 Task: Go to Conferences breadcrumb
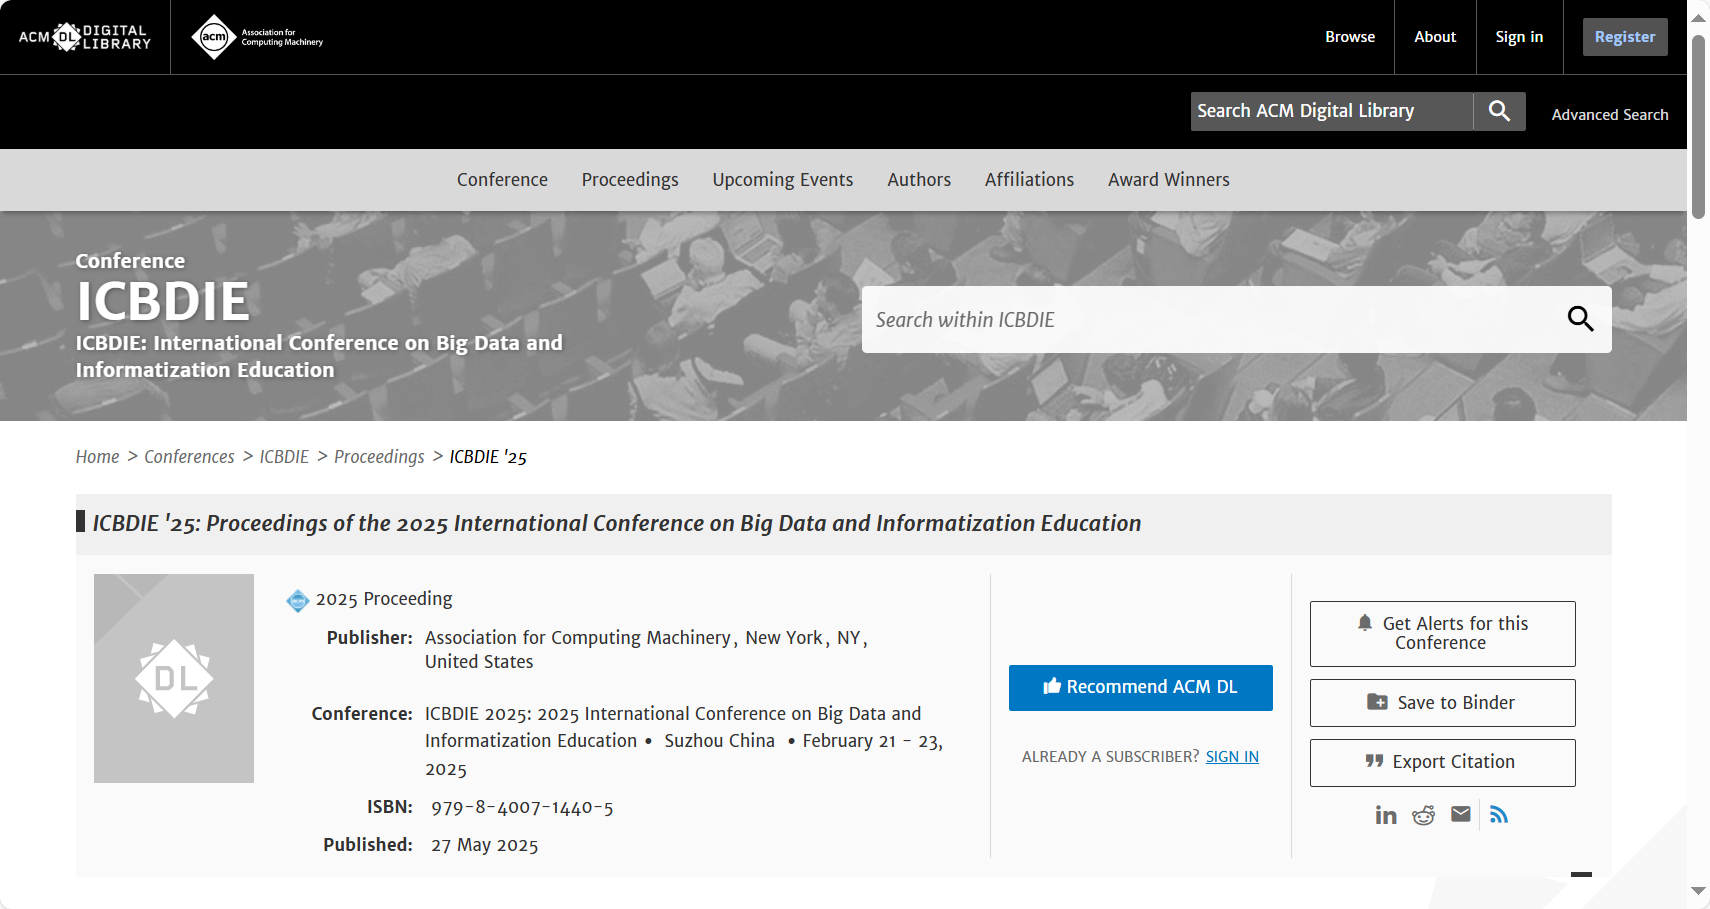[x=189, y=457]
